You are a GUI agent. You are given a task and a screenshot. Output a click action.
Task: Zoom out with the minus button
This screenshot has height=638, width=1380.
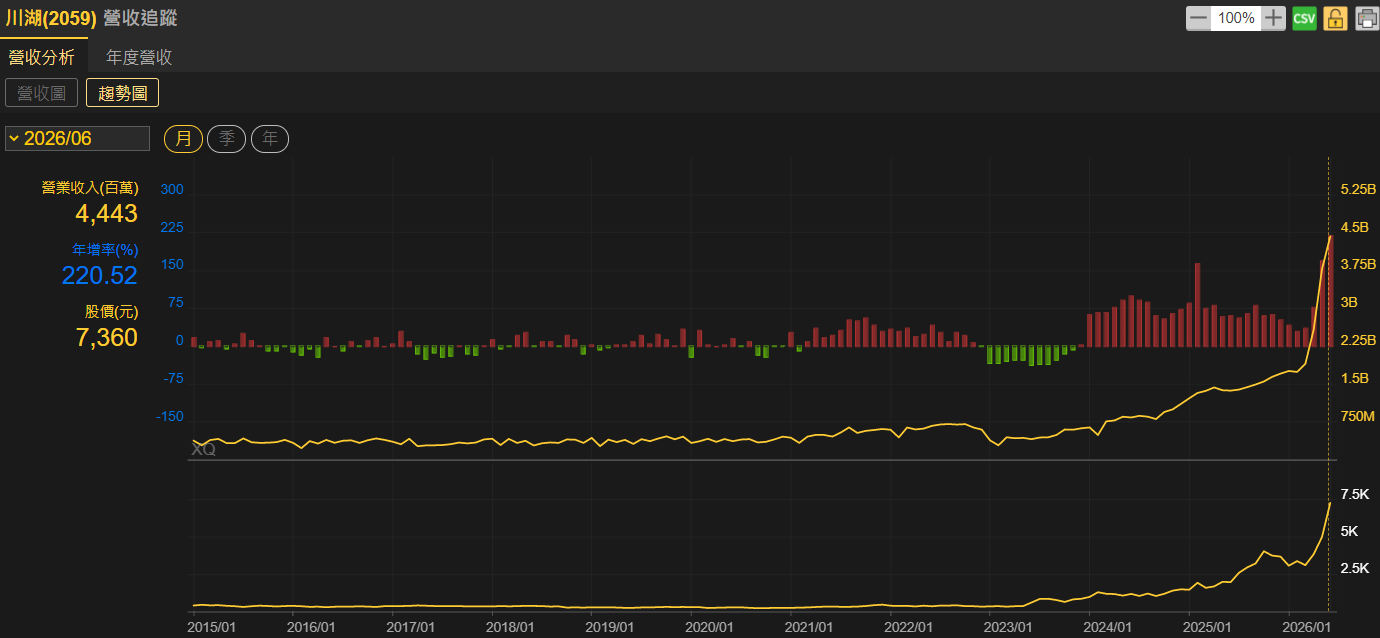pyautogui.click(x=1198, y=18)
